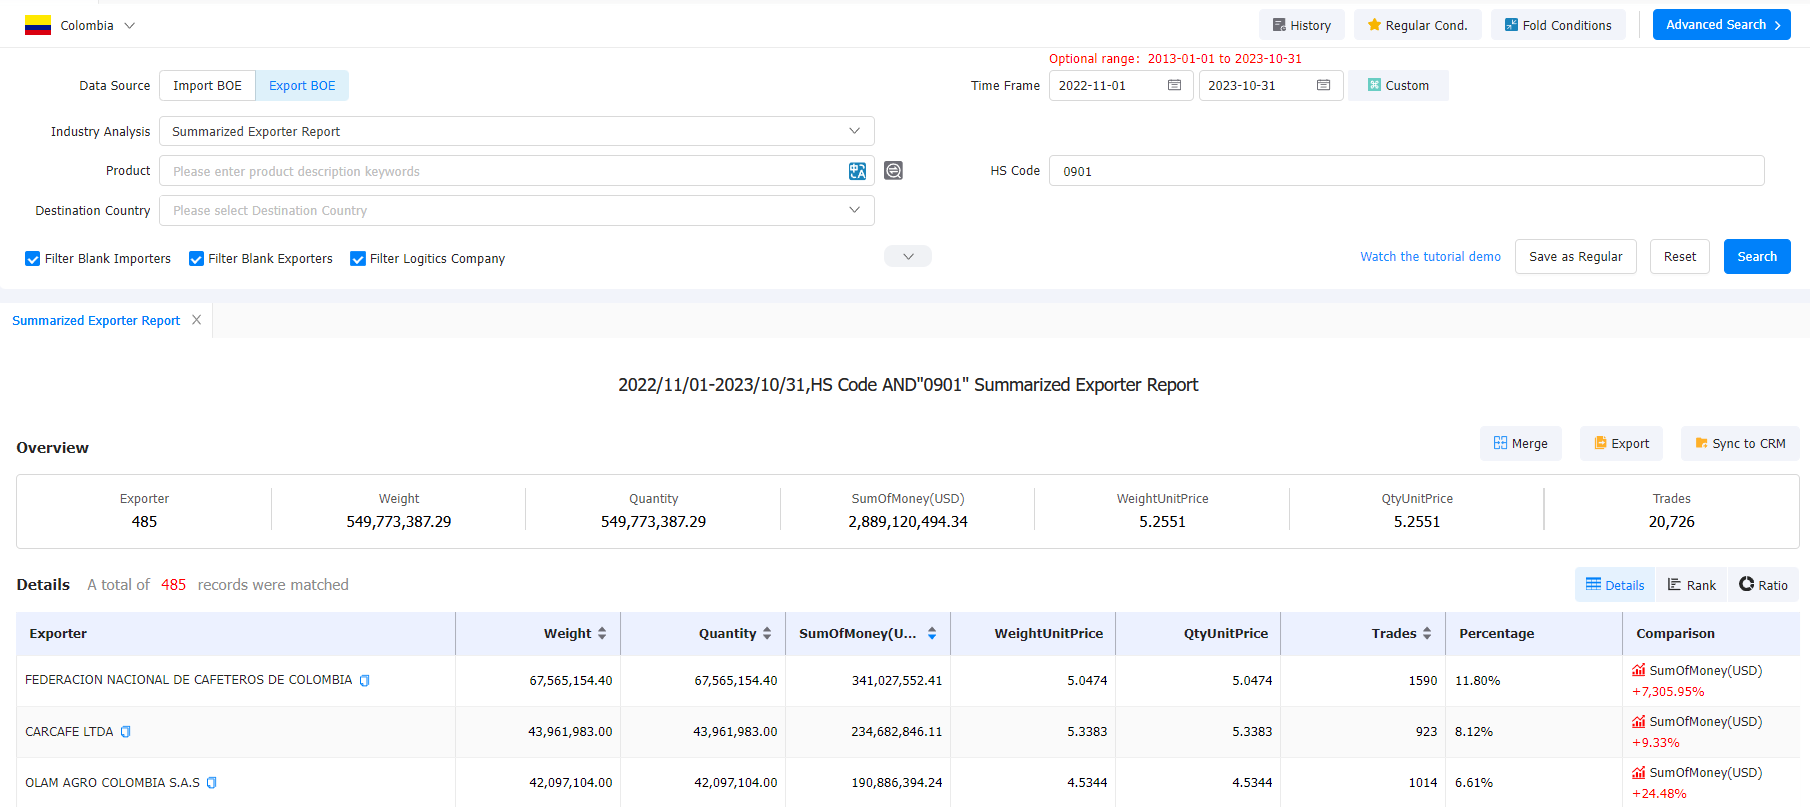1810x807 pixels.
Task: Run the Search
Action: [1757, 257]
